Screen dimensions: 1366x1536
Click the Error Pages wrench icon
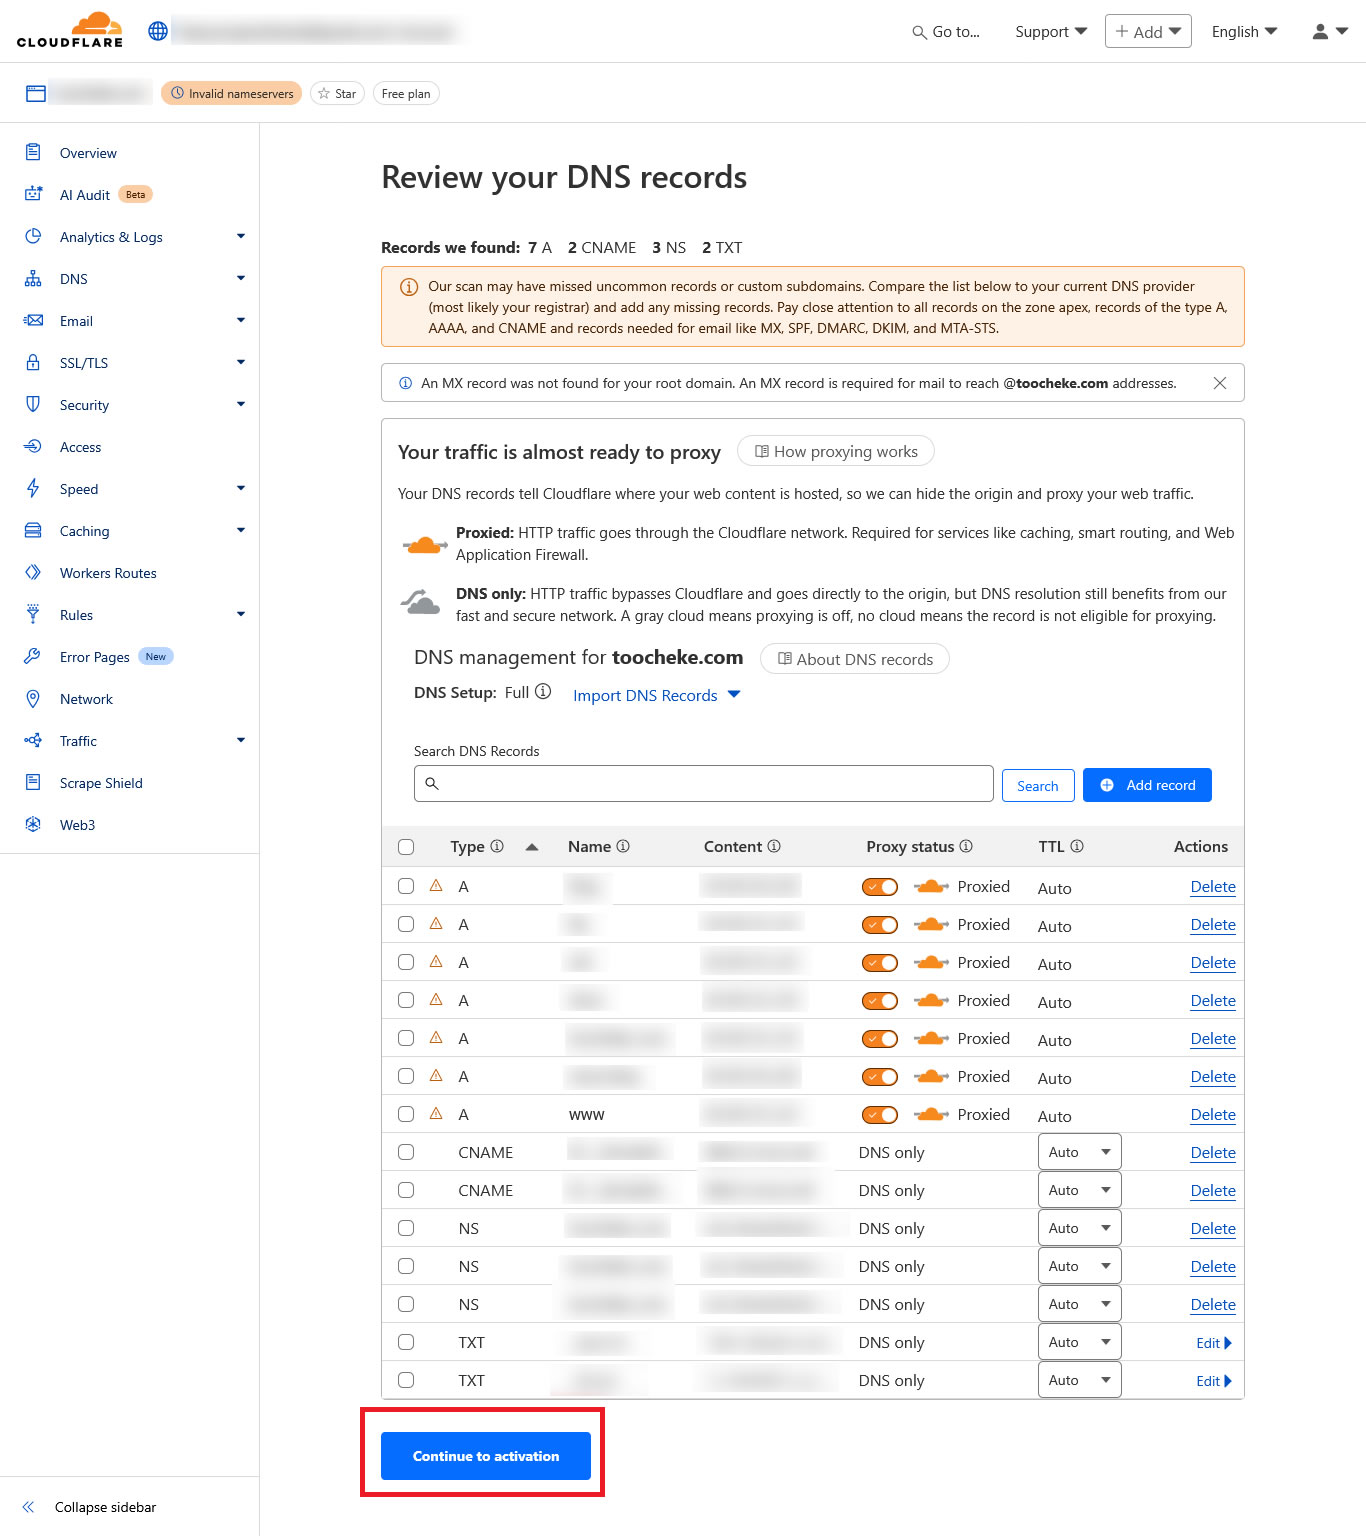33,656
